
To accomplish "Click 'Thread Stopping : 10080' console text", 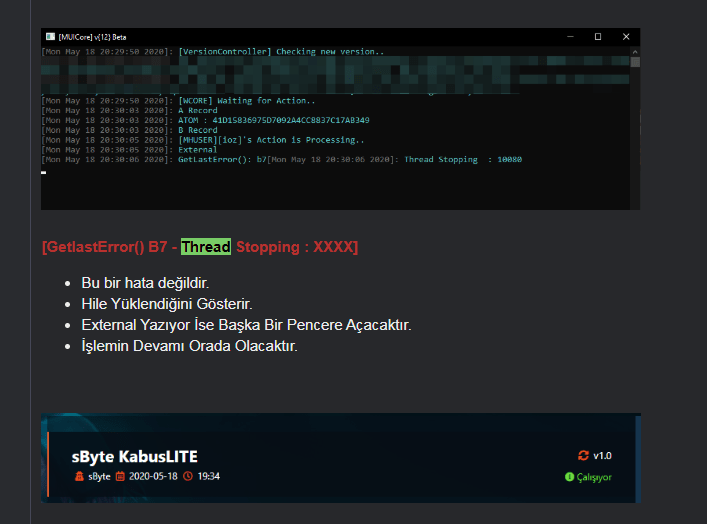I will (463, 160).
